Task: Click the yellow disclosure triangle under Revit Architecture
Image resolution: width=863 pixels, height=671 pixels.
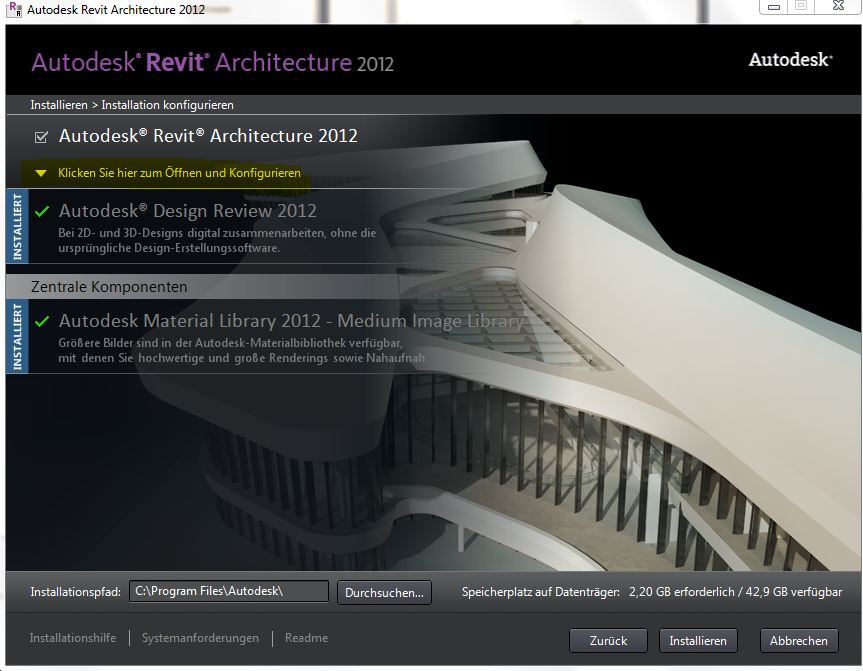Action: coord(41,173)
